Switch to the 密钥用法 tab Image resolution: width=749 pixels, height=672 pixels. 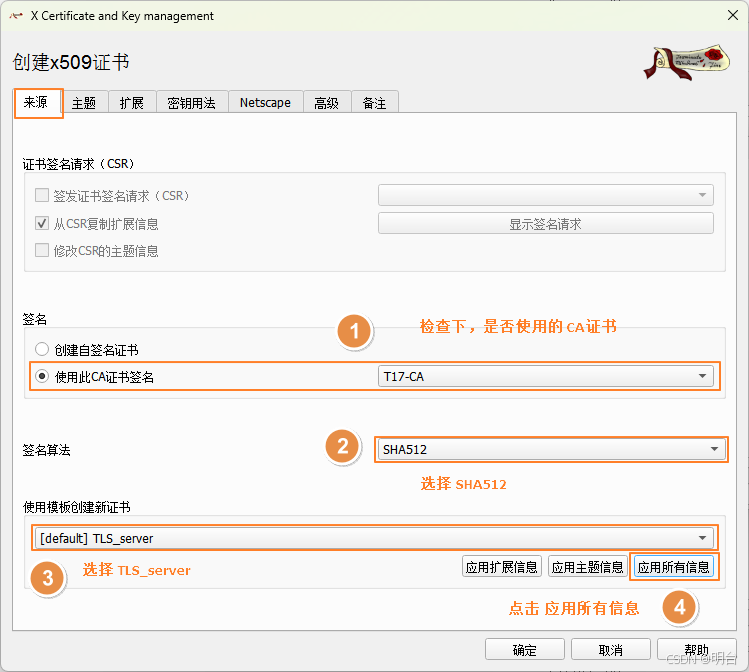pos(192,103)
